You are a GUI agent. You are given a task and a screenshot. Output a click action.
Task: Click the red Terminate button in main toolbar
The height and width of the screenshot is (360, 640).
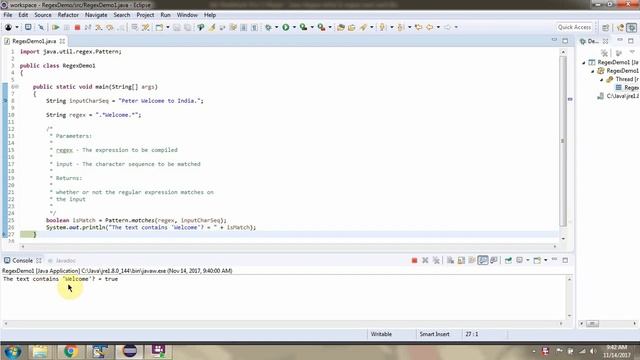(77, 27)
